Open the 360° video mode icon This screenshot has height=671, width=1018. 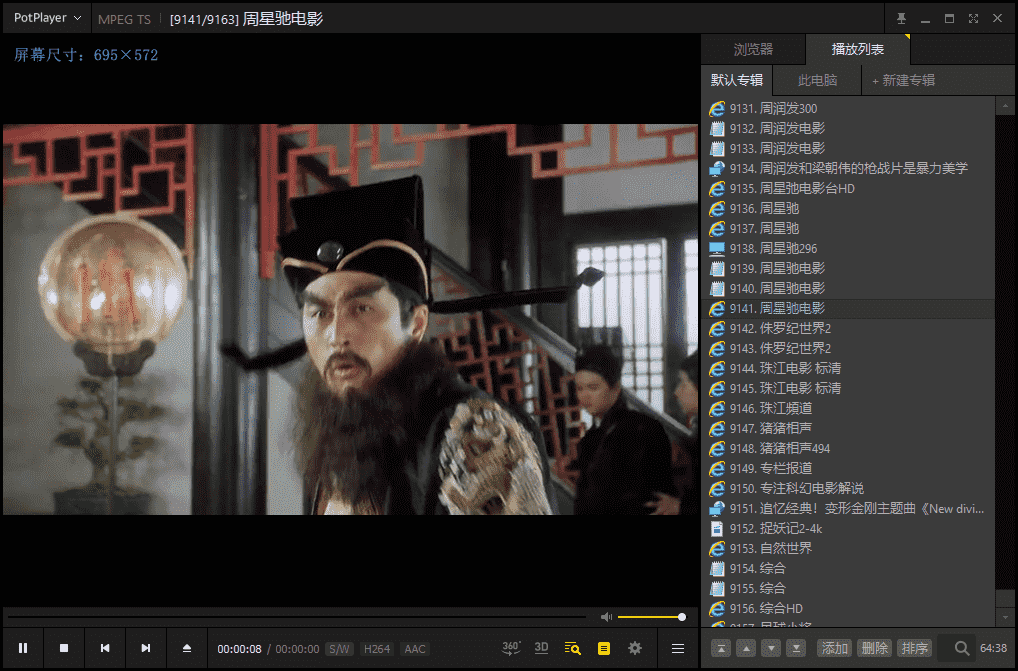pos(511,648)
